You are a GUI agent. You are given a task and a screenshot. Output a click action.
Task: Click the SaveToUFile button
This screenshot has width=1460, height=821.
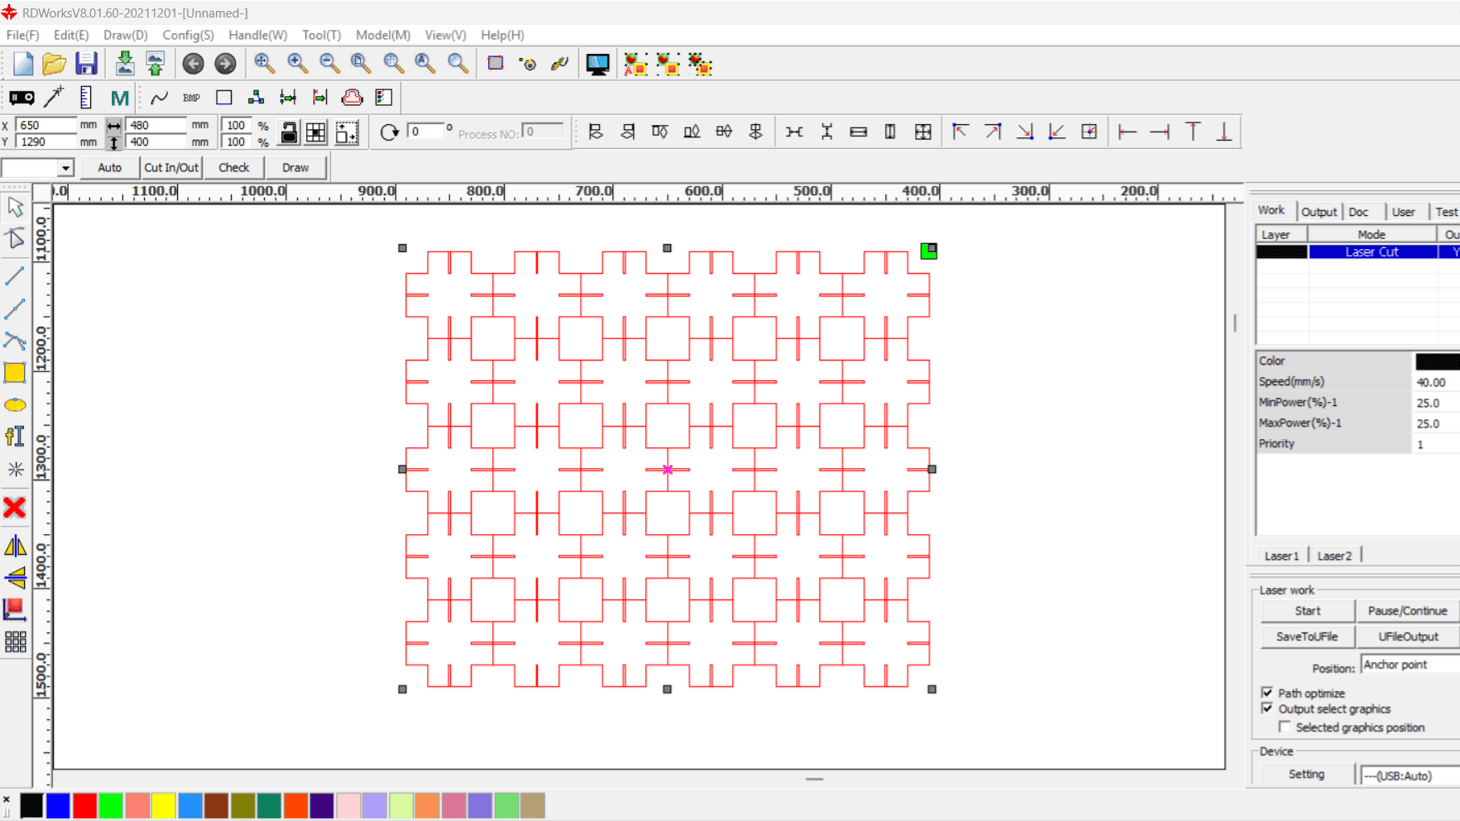1307,637
